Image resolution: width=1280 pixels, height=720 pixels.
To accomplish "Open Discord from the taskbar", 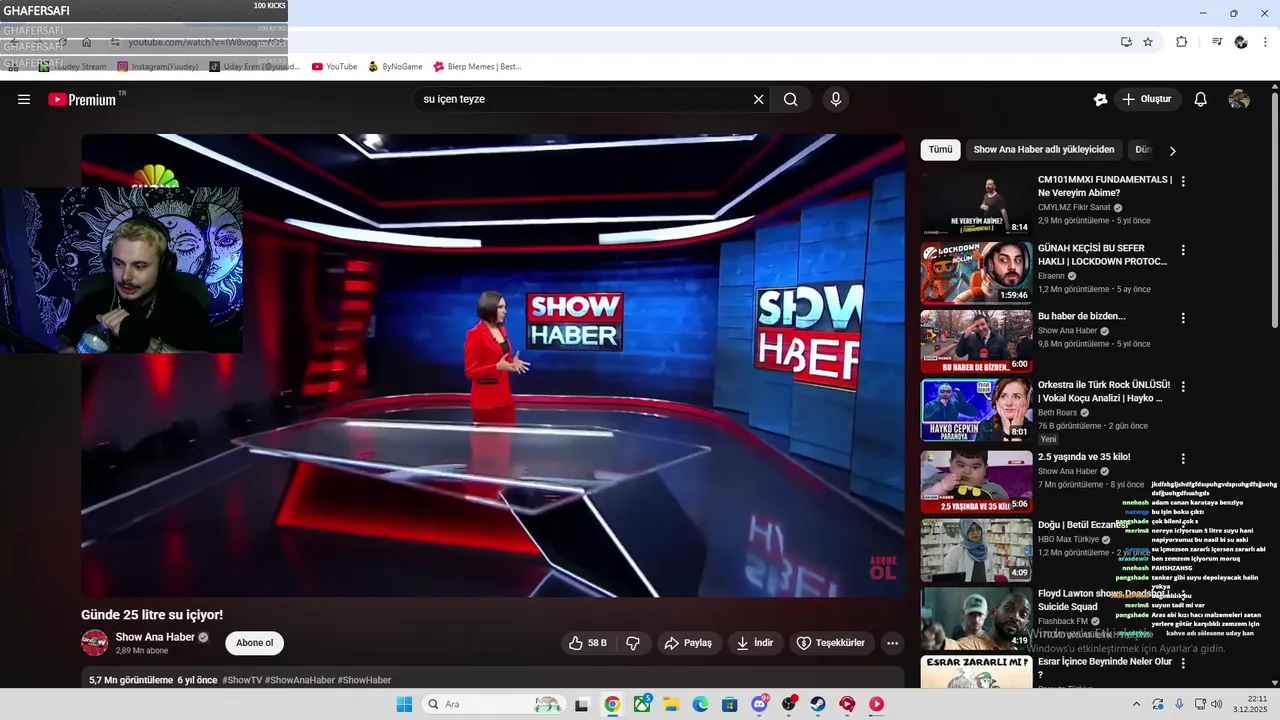I will 759,704.
